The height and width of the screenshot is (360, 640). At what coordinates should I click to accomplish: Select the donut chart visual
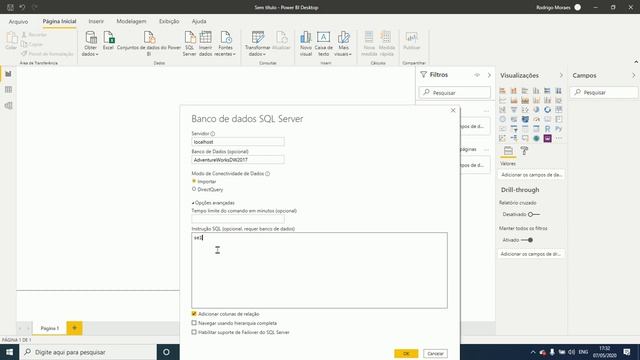point(547,109)
